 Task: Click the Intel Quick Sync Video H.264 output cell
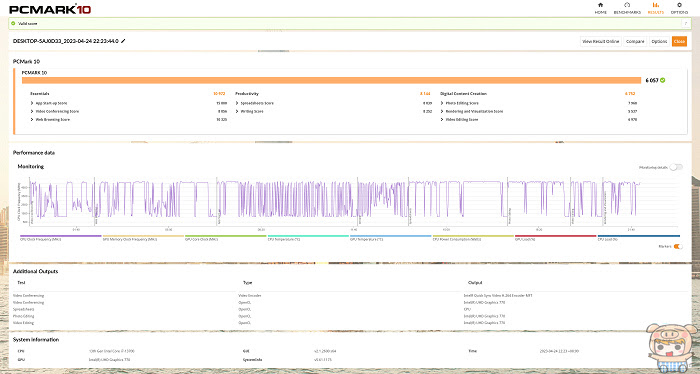click(x=498, y=295)
